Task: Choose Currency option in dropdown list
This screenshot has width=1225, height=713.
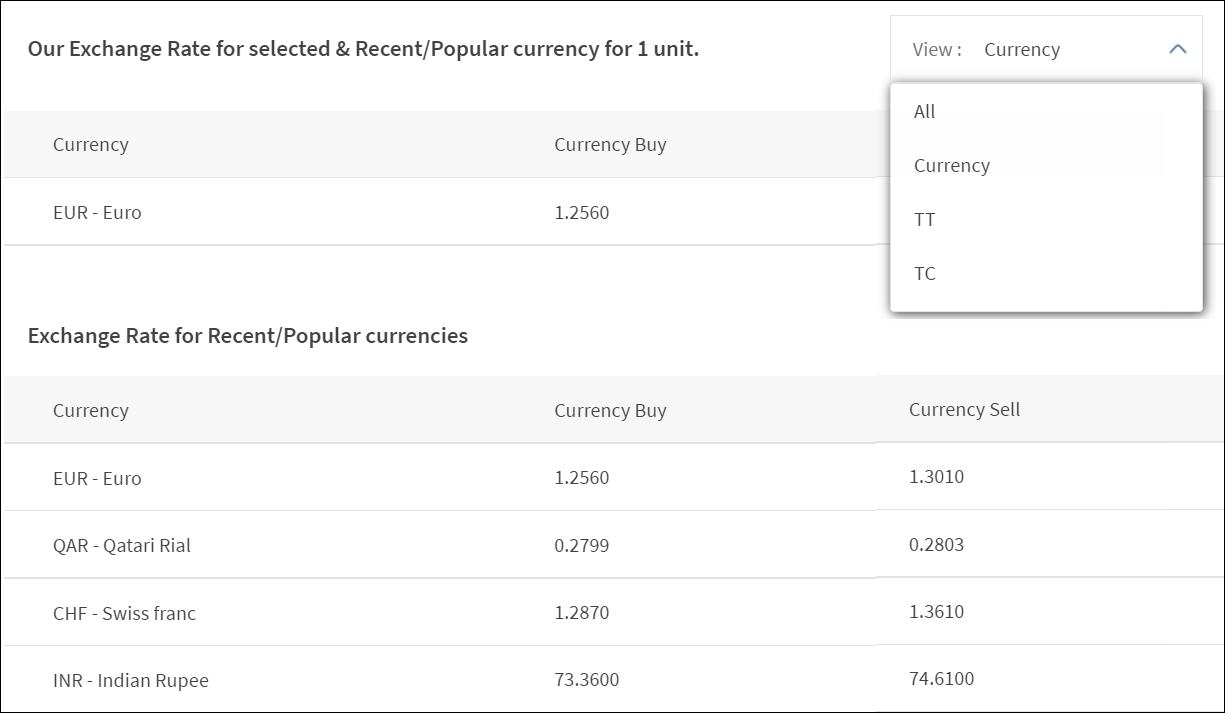Action: click(952, 166)
